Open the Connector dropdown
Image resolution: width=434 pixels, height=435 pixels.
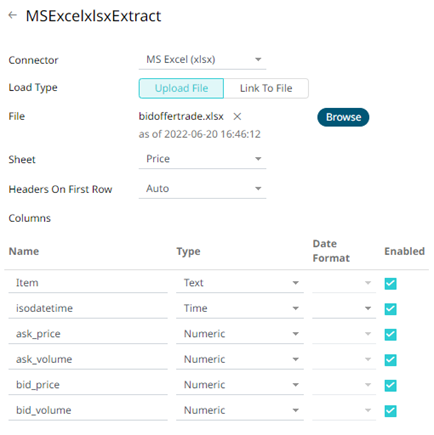(x=202, y=60)
